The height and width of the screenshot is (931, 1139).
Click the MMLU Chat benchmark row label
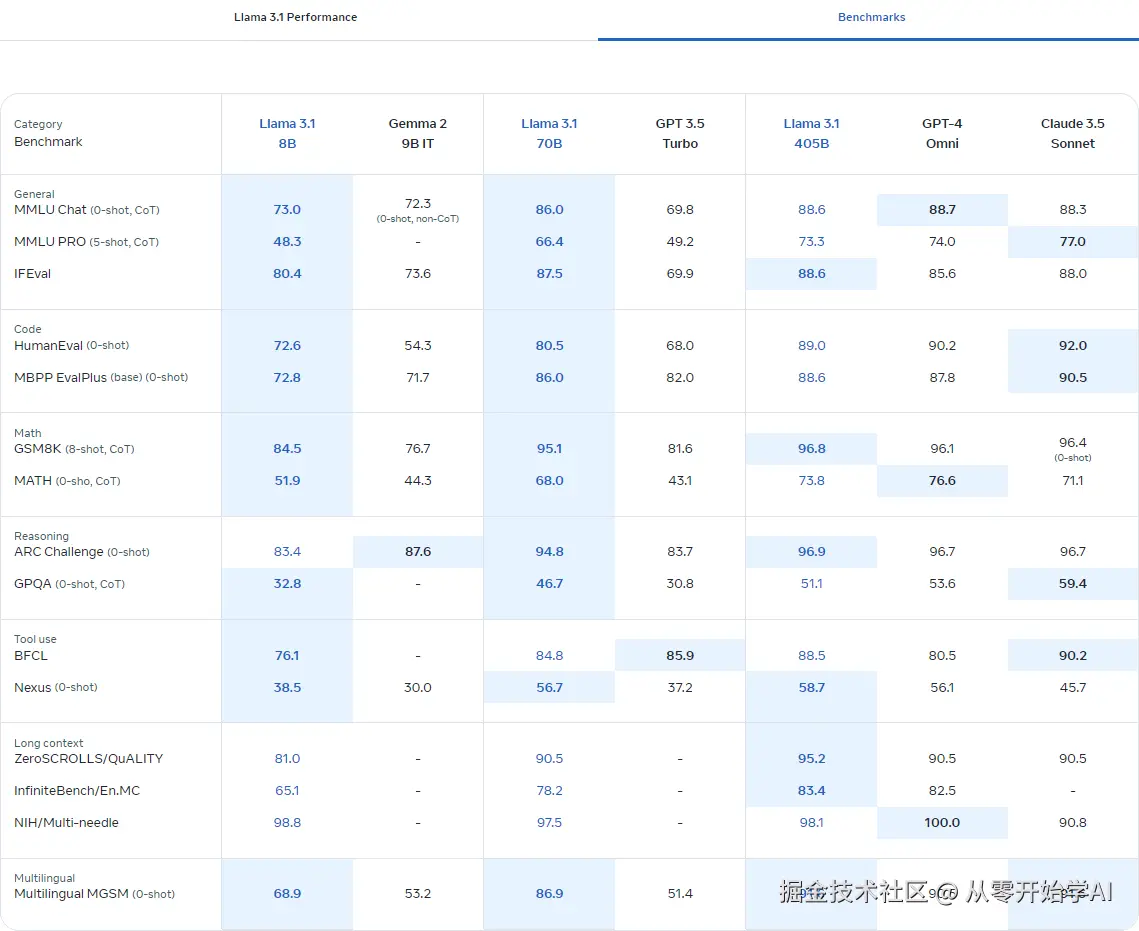pyautogui.click(x=86, y=210)
